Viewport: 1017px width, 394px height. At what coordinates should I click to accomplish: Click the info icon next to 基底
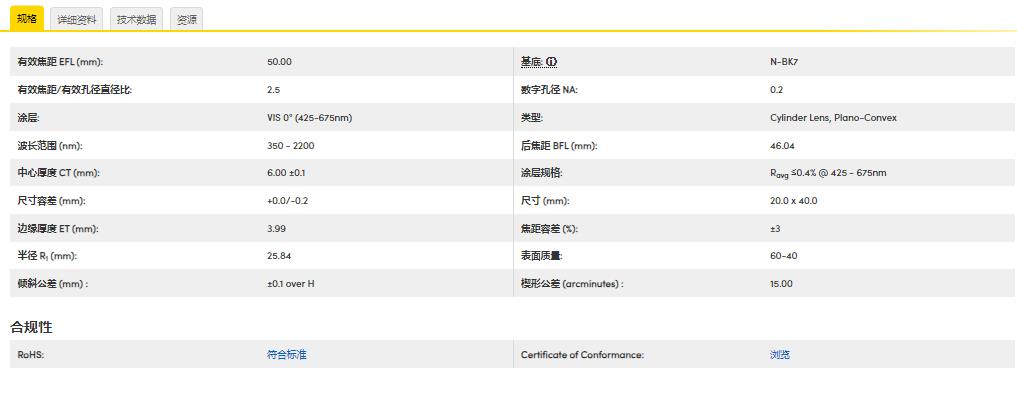[x=551, y=62]
